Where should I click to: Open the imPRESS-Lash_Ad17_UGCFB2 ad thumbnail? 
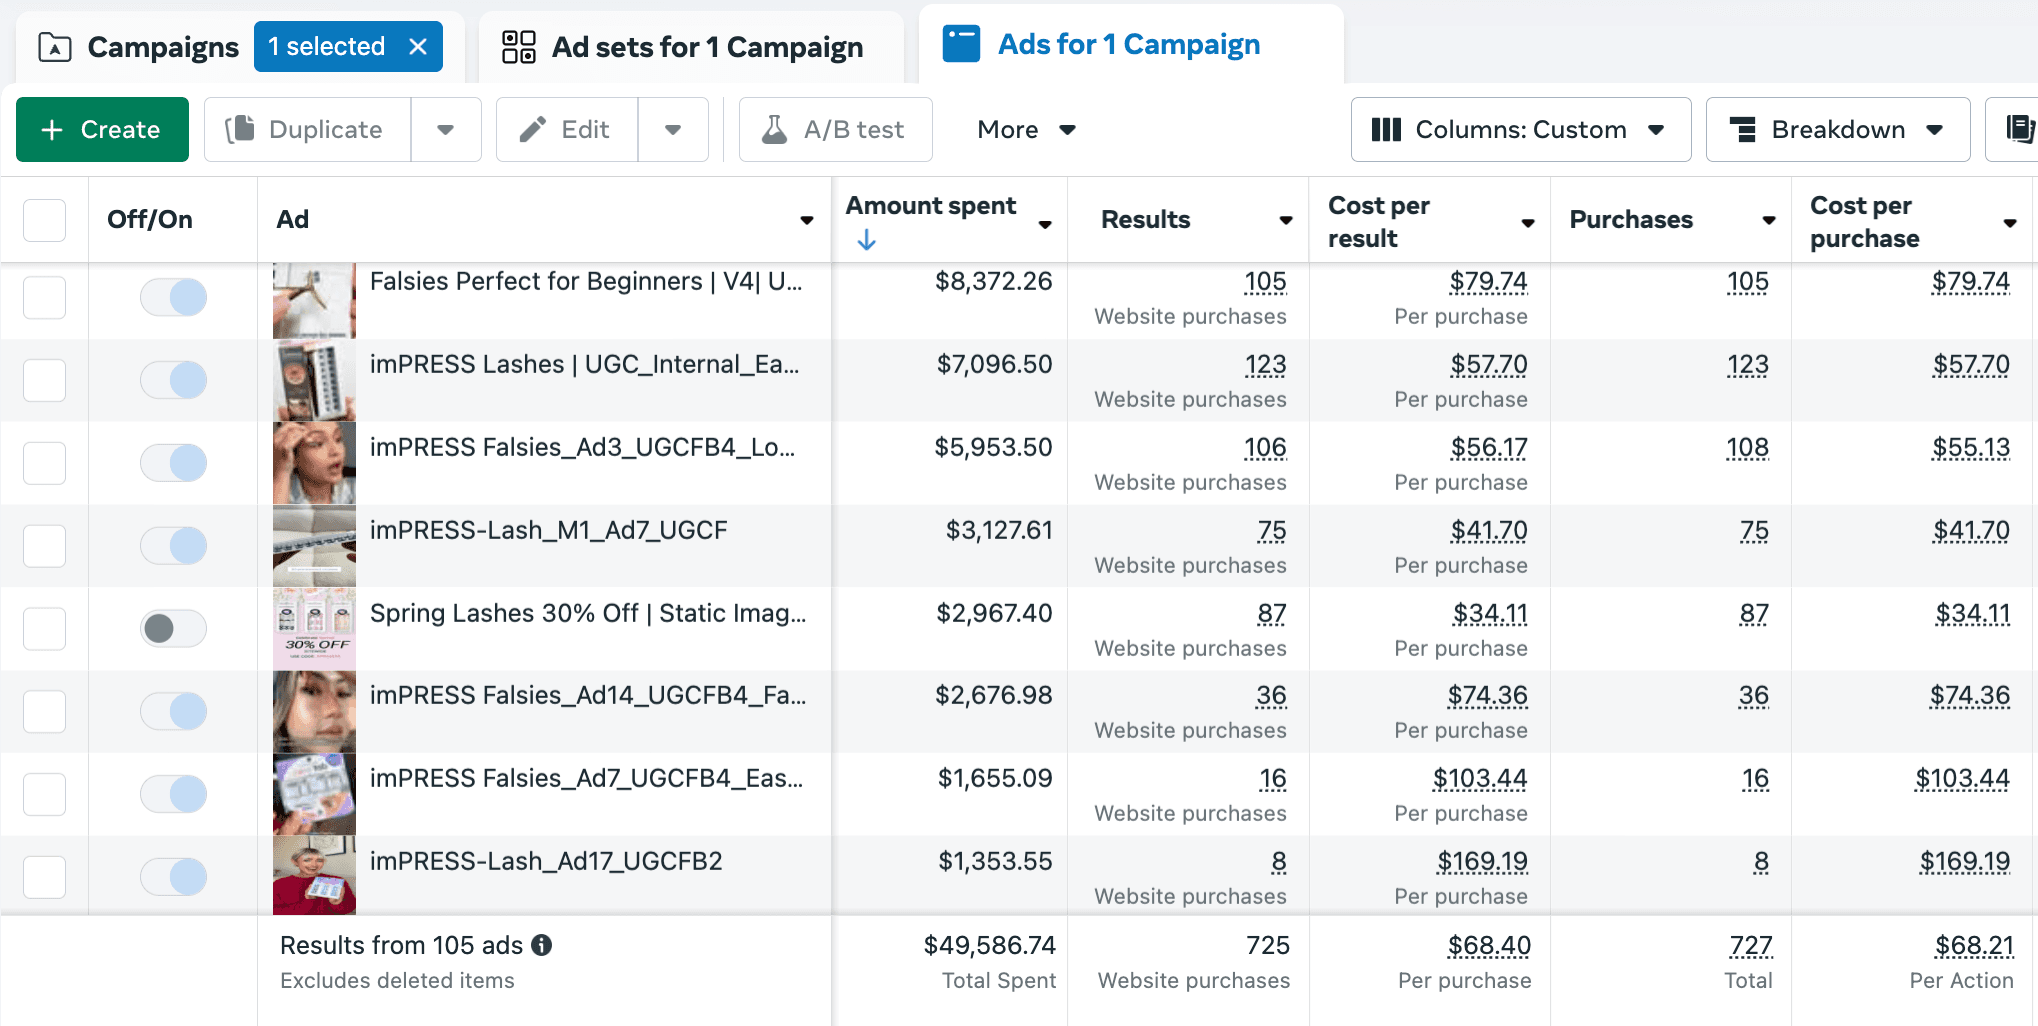click(x=314, y=875)
